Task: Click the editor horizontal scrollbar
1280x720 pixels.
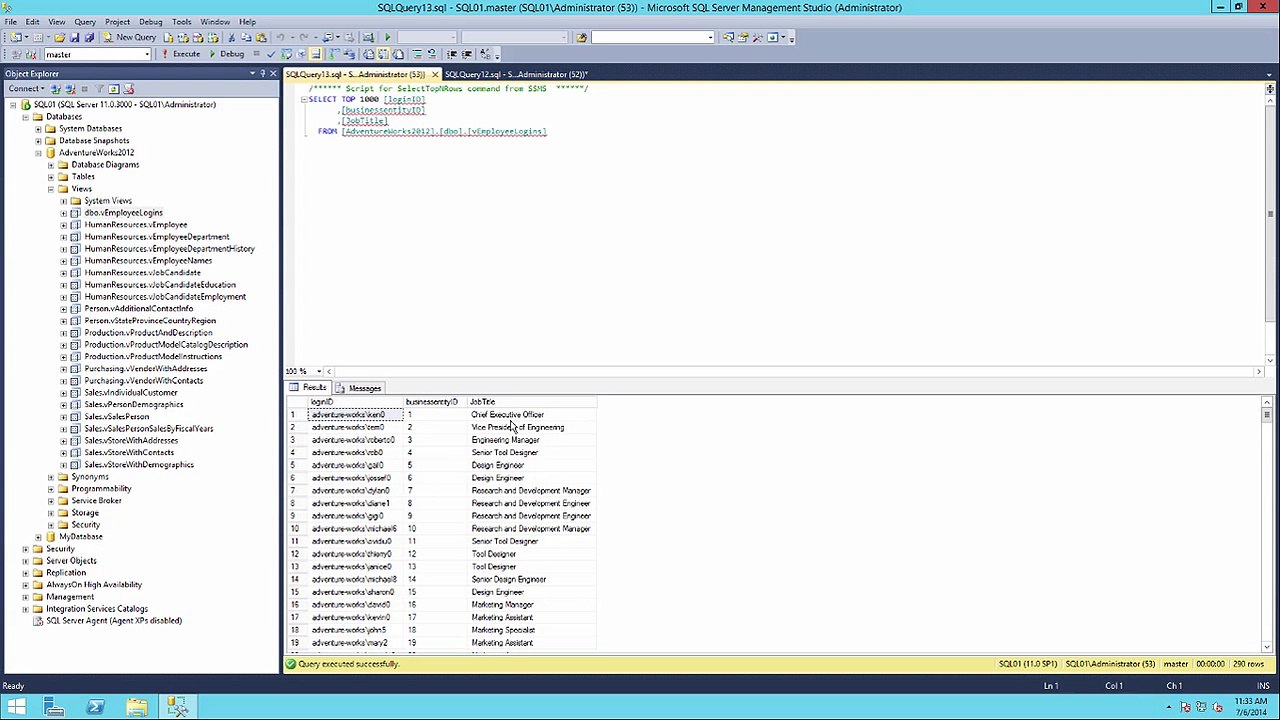Action: click(792, 372)
